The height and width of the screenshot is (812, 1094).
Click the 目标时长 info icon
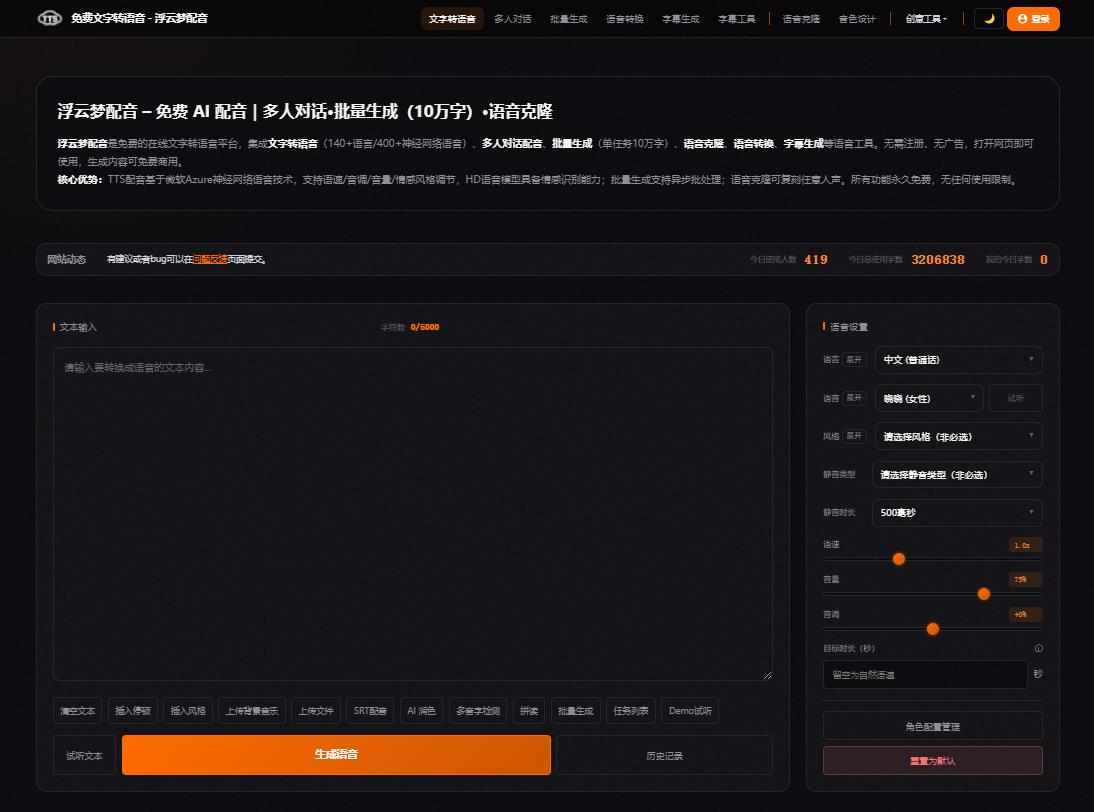pyautogui.click(x=1038, y=648)
